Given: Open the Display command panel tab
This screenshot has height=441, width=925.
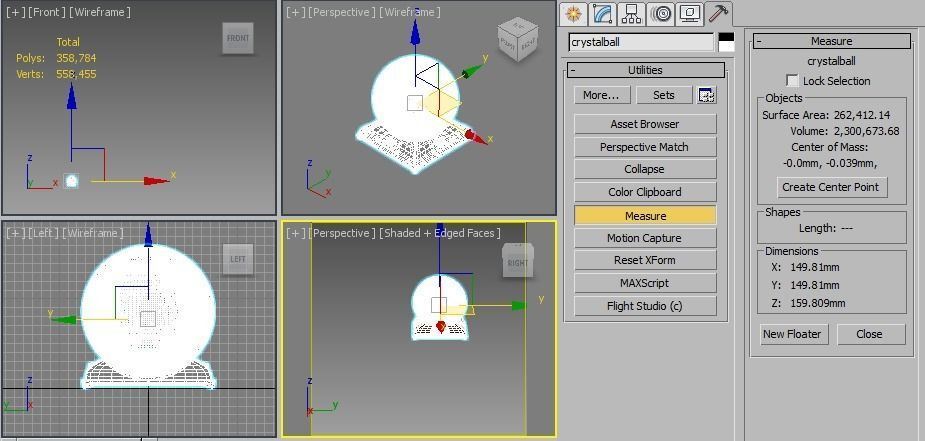Looking at the screenshot, I should click(x=689, y=14).
